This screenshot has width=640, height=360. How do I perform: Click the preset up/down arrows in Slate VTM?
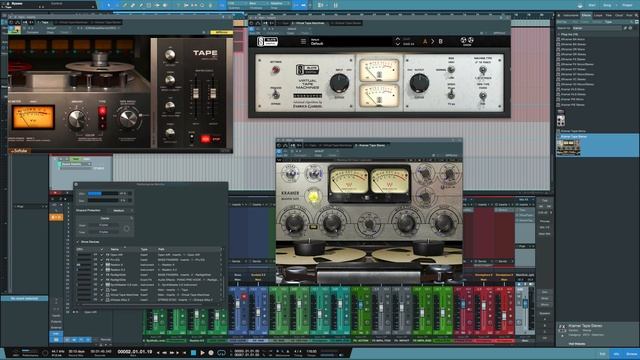click(x=398, y=41)
